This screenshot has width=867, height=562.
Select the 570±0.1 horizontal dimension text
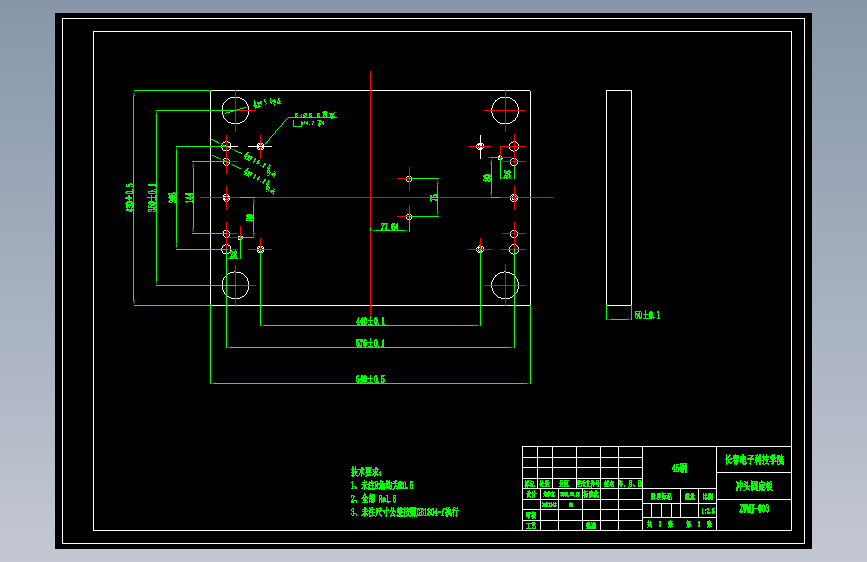coord(370,343)
